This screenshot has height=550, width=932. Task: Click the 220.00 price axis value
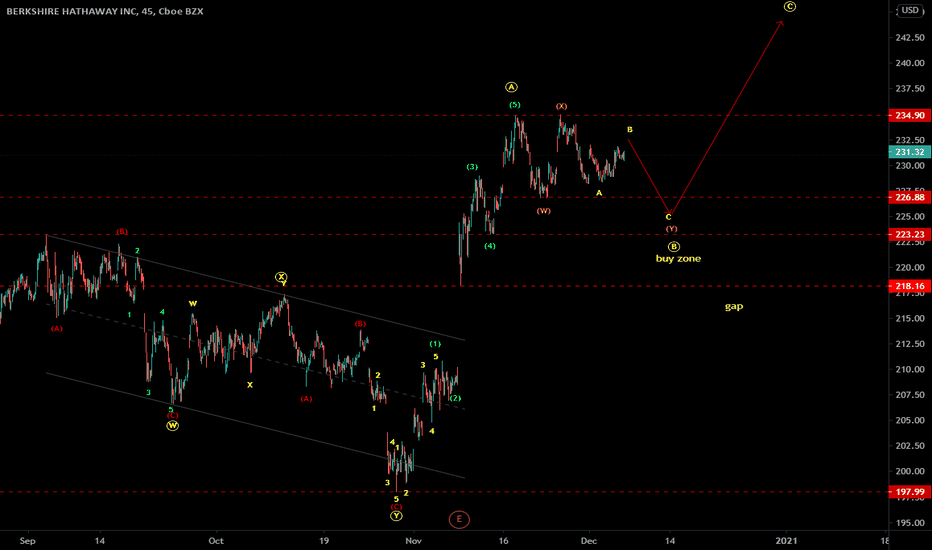coord(910,268)
